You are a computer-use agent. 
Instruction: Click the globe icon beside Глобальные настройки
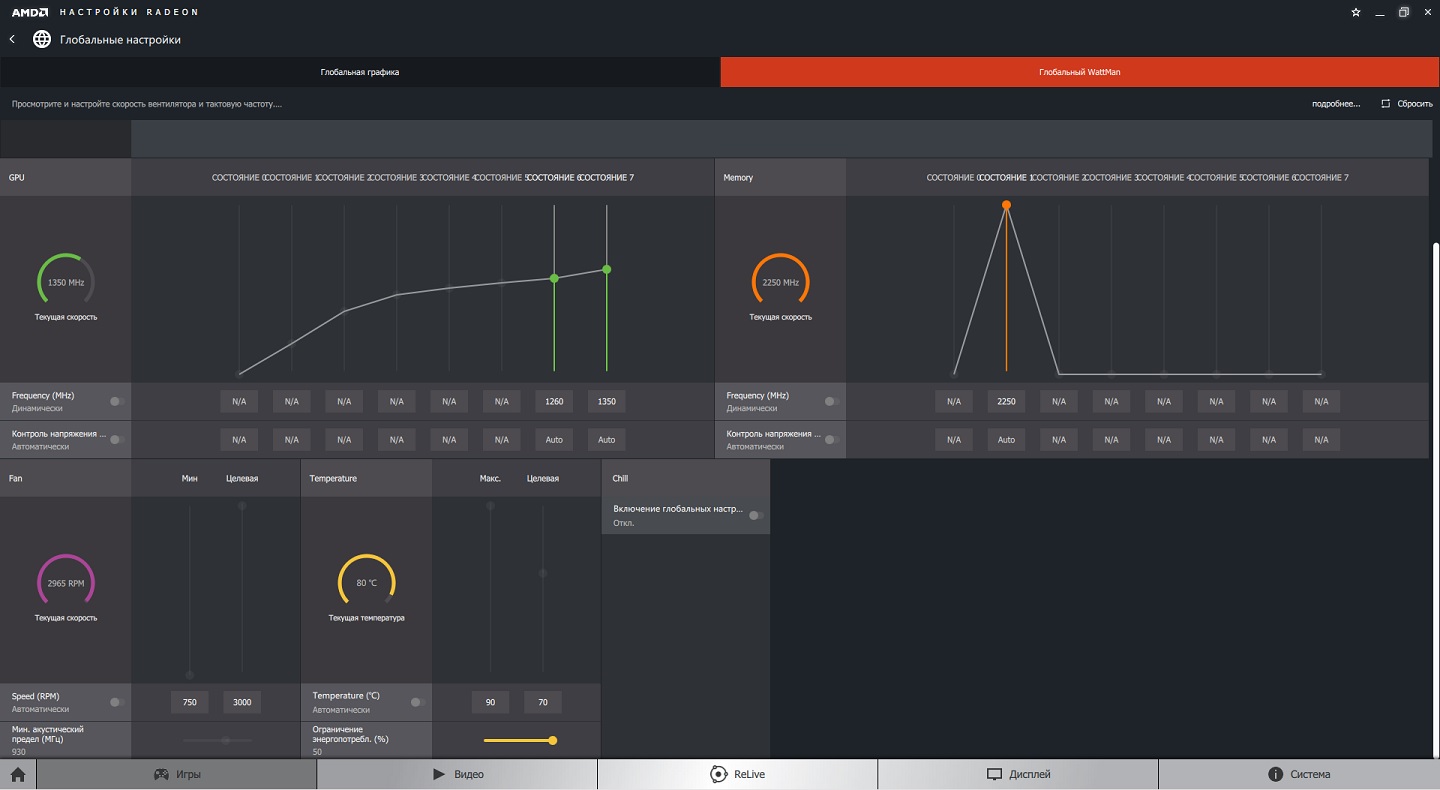tap(42, 40)
